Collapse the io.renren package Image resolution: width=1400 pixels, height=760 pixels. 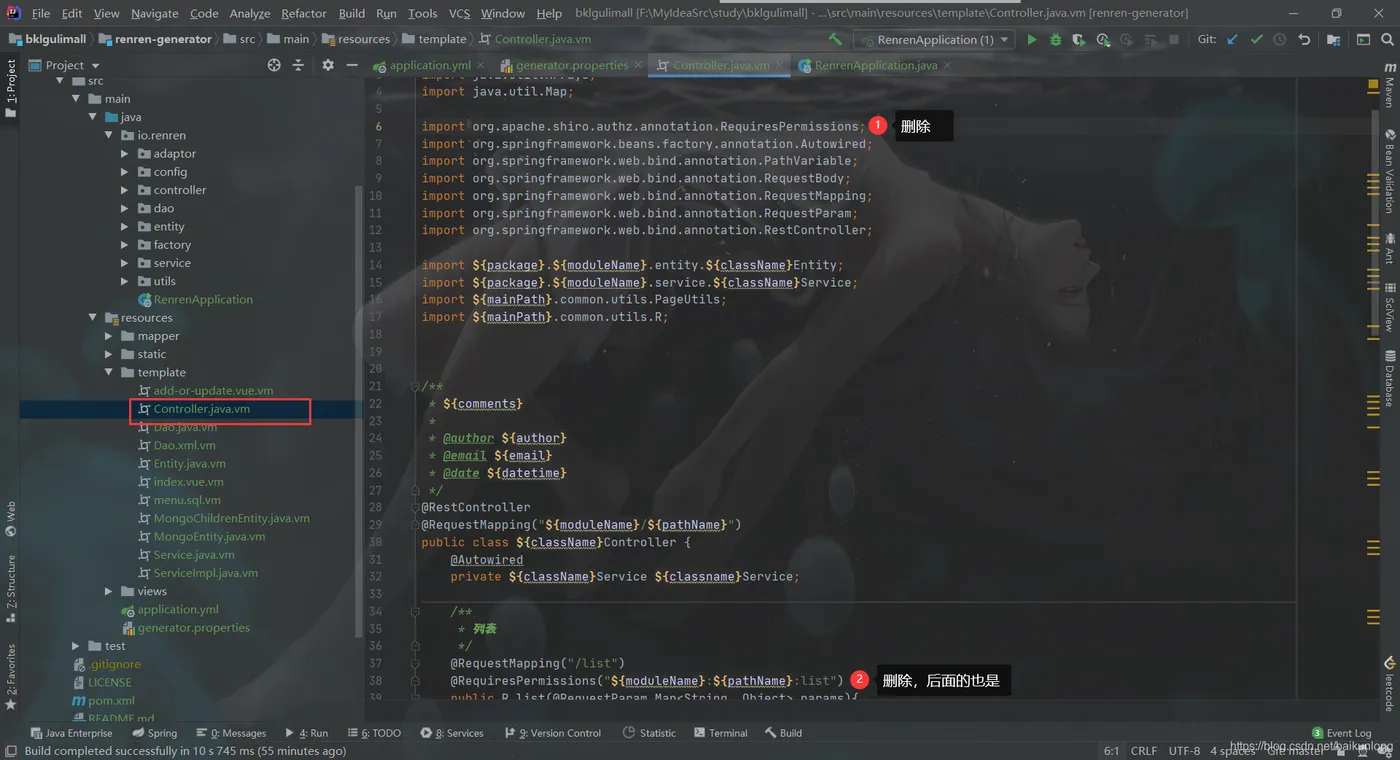point(109,135)
